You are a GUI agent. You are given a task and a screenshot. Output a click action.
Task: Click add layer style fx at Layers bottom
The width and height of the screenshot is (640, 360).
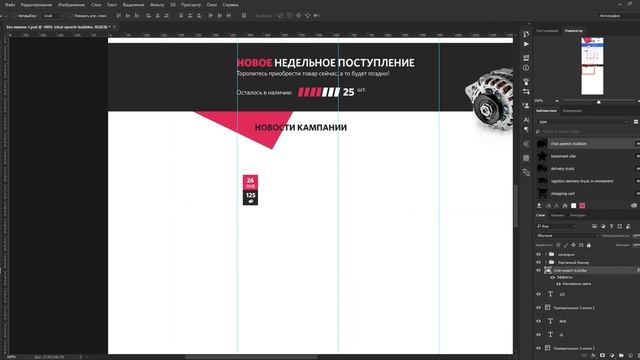[x=593, y=356]
